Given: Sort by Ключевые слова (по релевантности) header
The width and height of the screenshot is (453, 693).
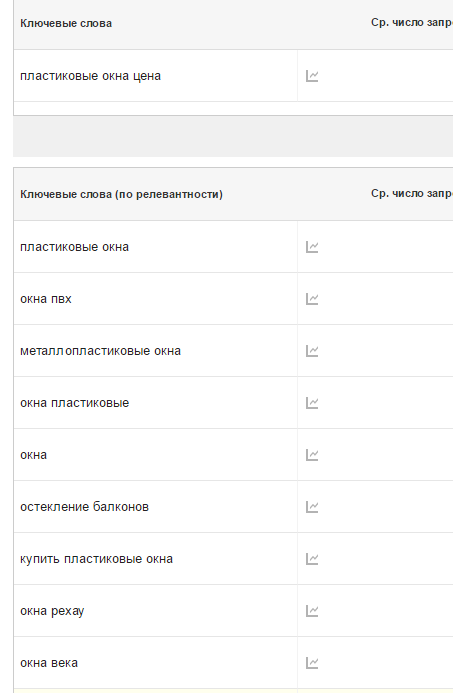Looking at the screenshot, I should pos(122,194).
